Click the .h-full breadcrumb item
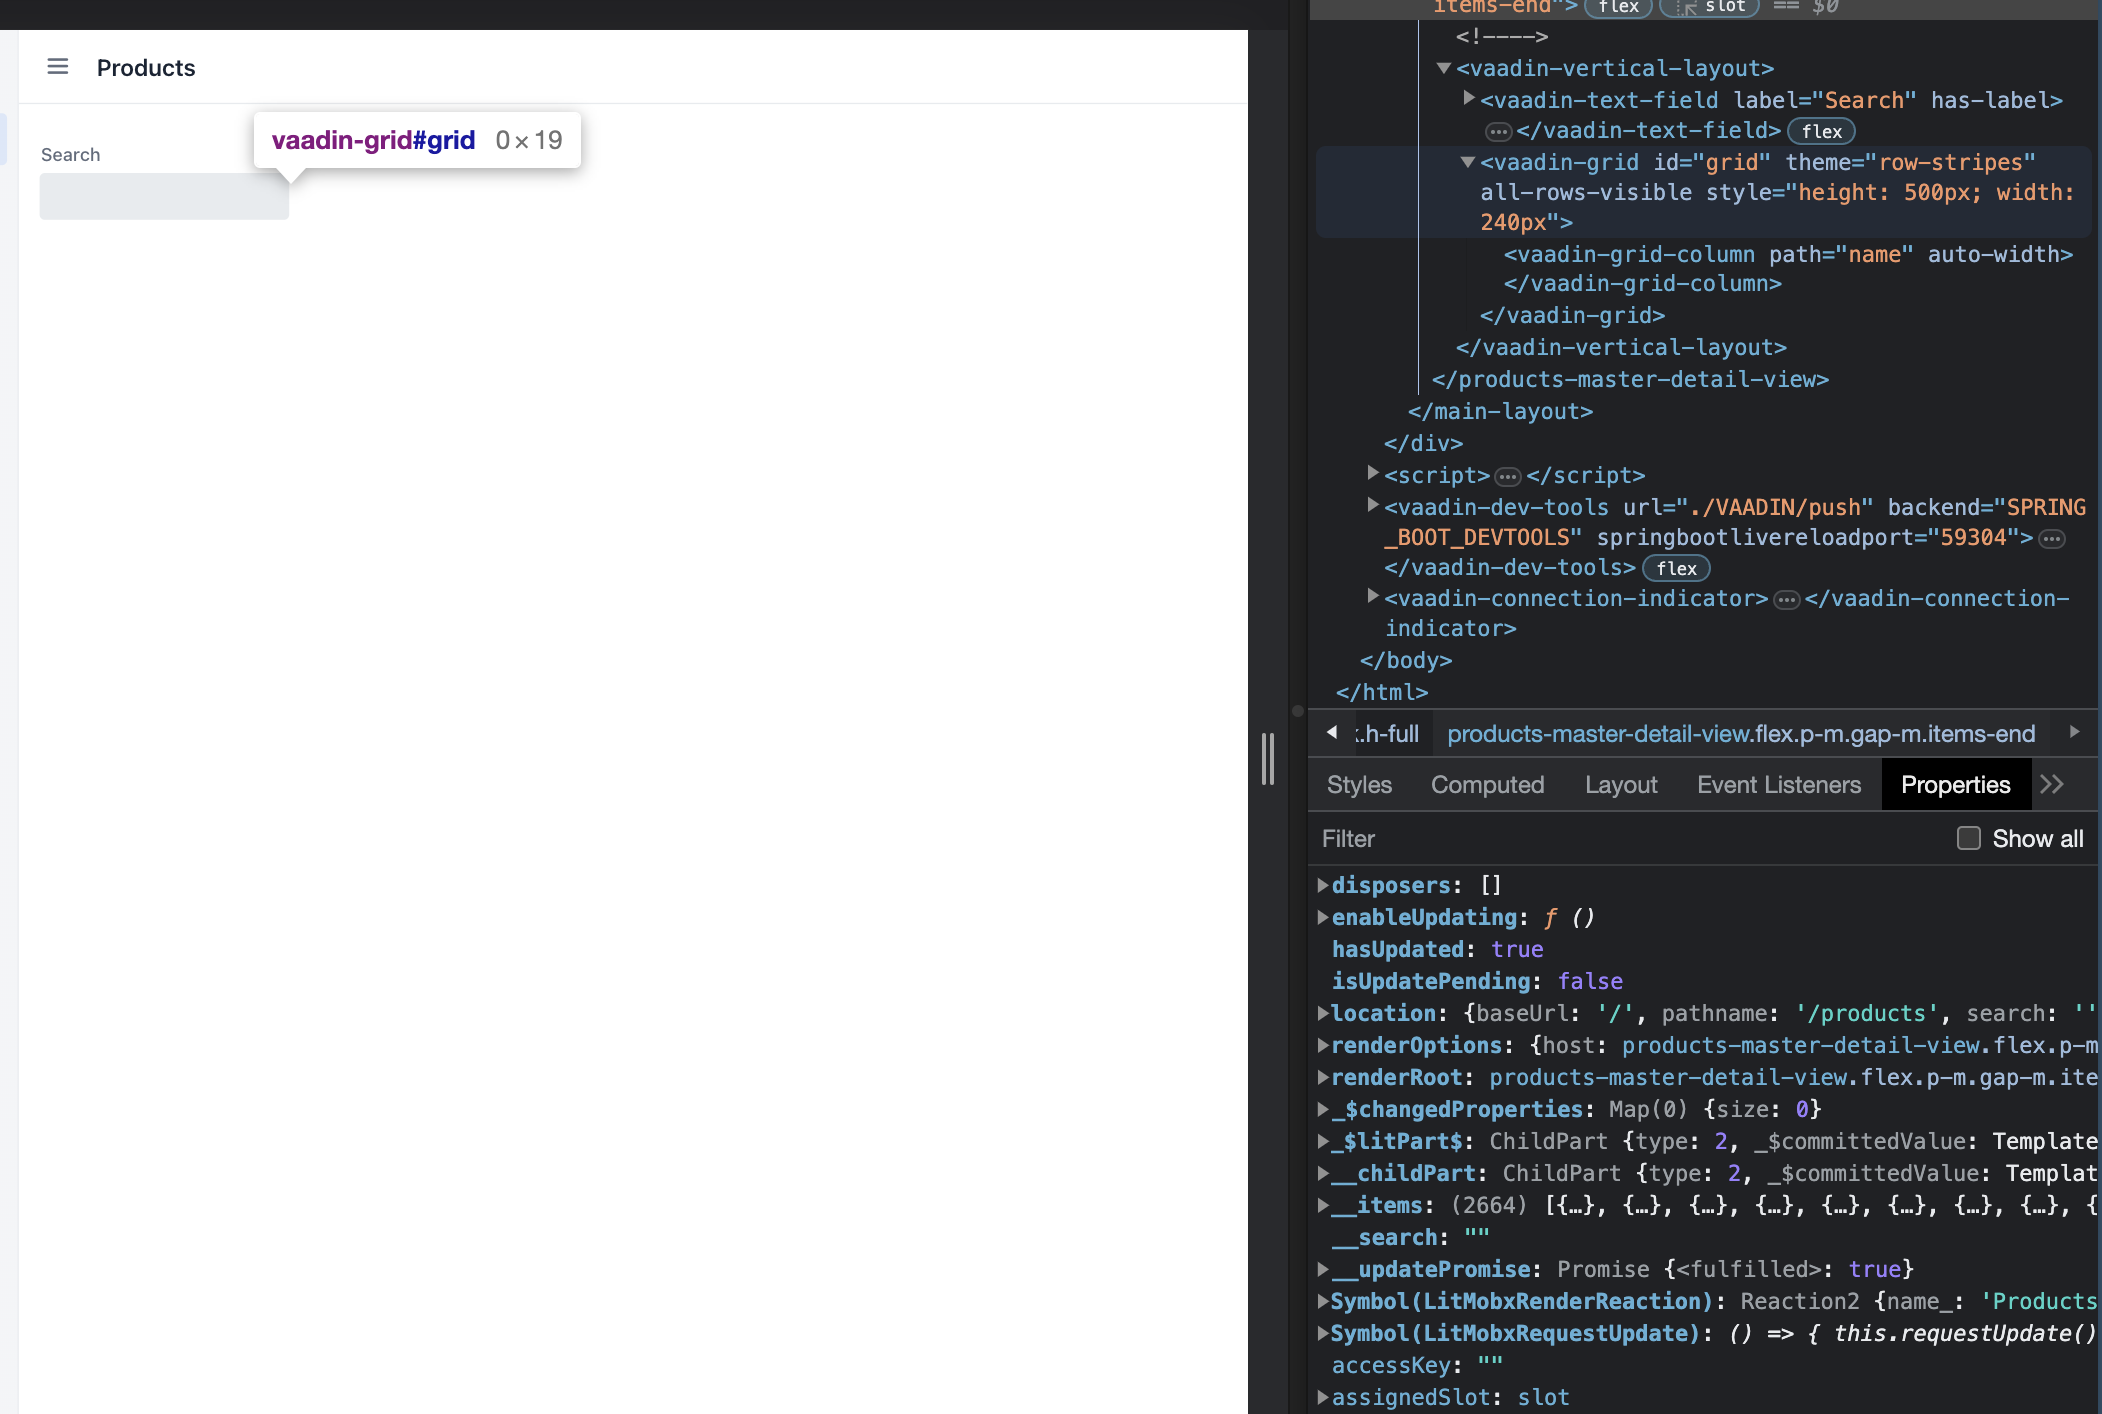Screen dimensions: 2102x1414 [1388, 734]
